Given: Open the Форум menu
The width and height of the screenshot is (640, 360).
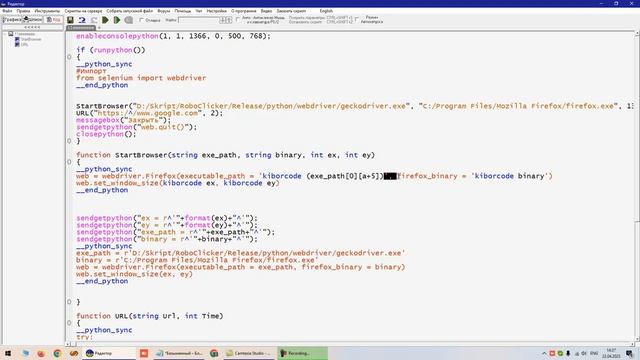Looking at the screenshot, I should click(x=164, y=11).
